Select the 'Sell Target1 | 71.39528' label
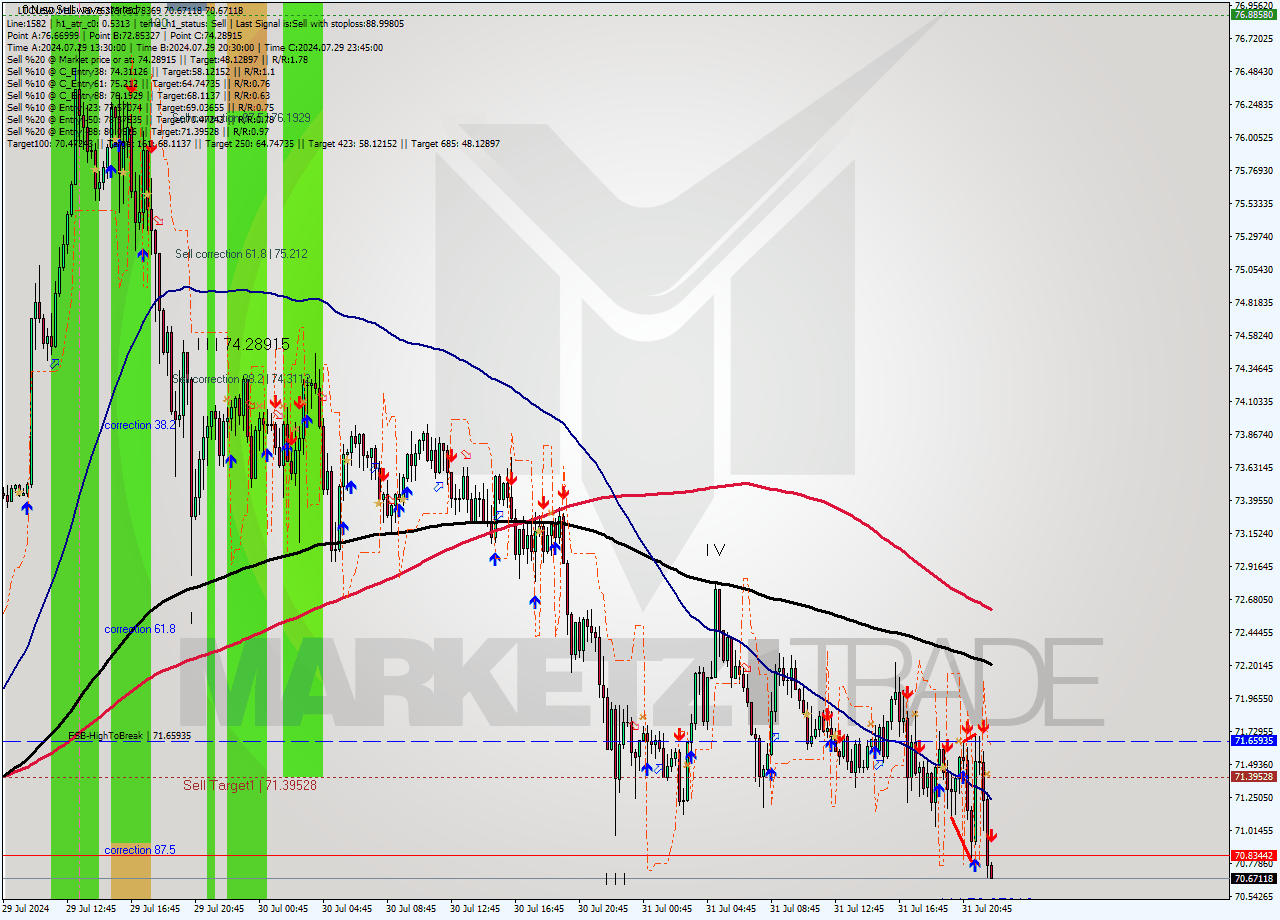The height and width of the screenshot is (920, 1280). coord(249,786)
